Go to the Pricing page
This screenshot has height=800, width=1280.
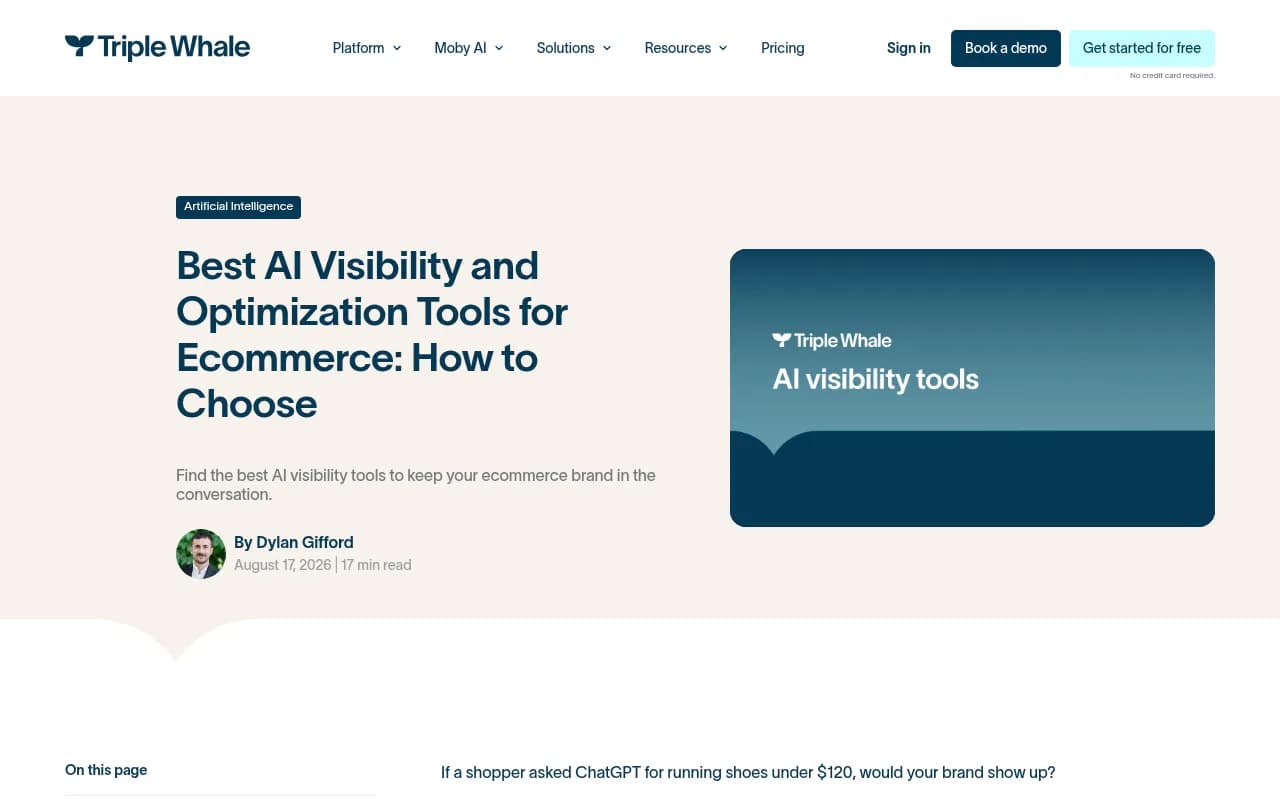click(782, 48)
